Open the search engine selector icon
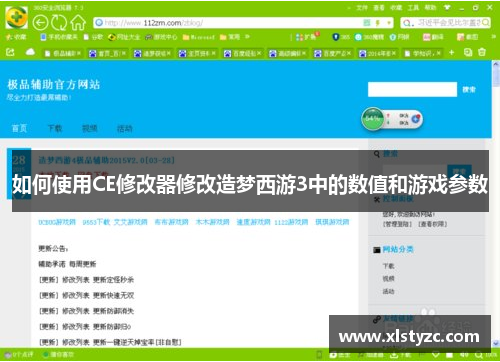 point(407,23)
